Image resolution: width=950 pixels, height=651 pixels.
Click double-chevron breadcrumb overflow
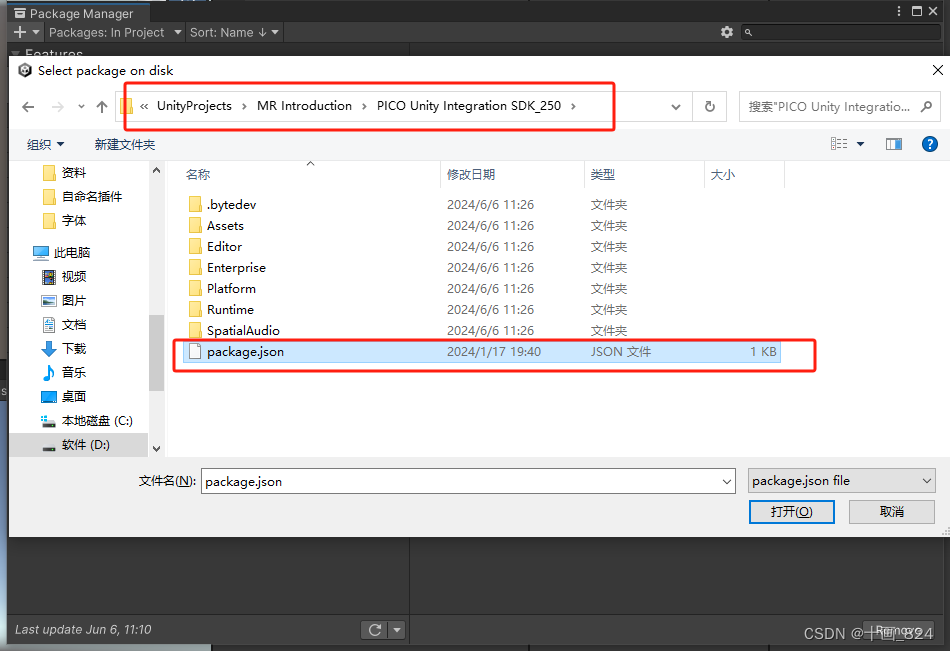pos(144,107)
